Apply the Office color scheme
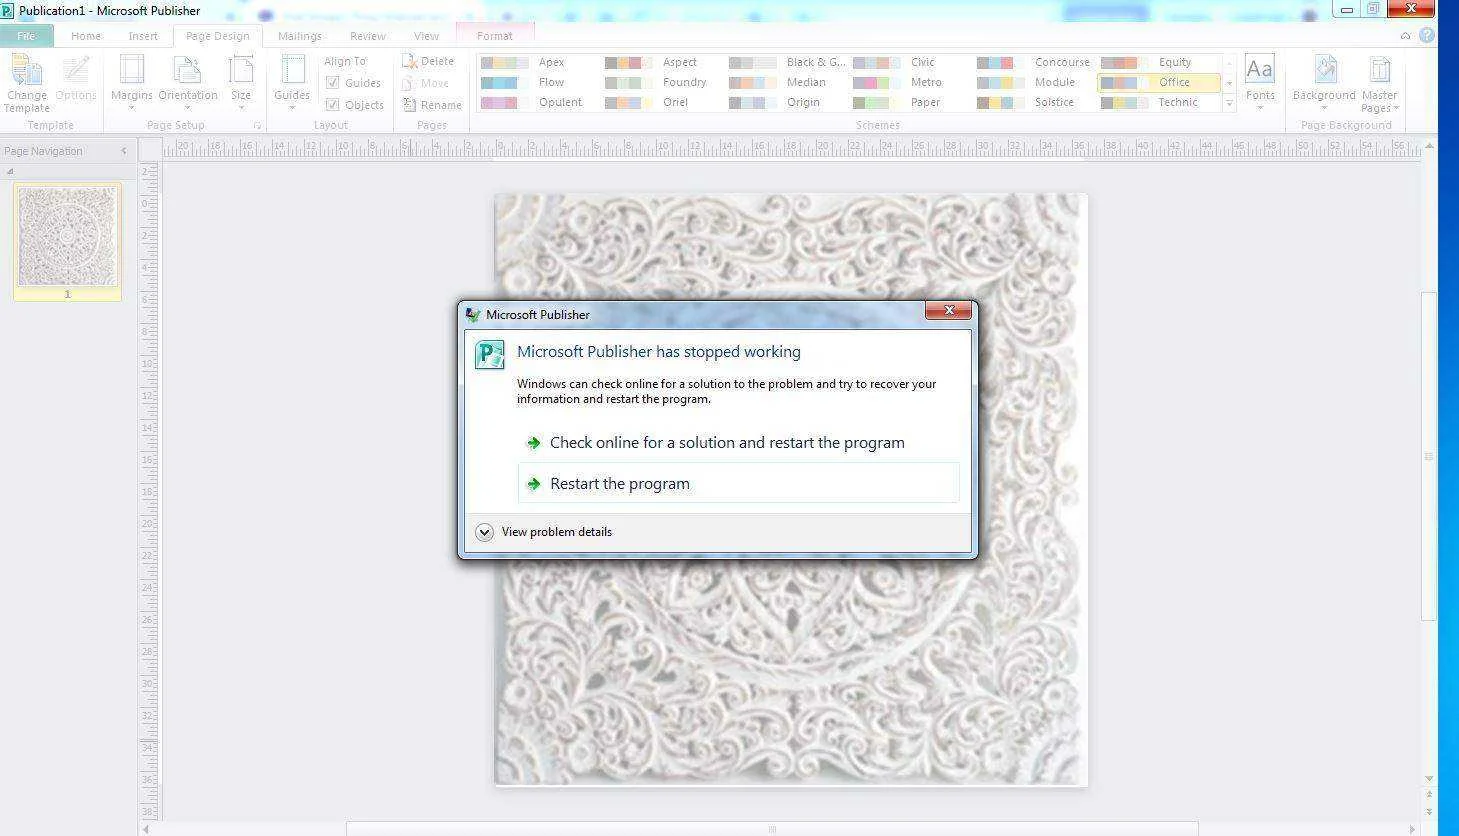The image size is (1459, 836). (x=1158, y=82)
